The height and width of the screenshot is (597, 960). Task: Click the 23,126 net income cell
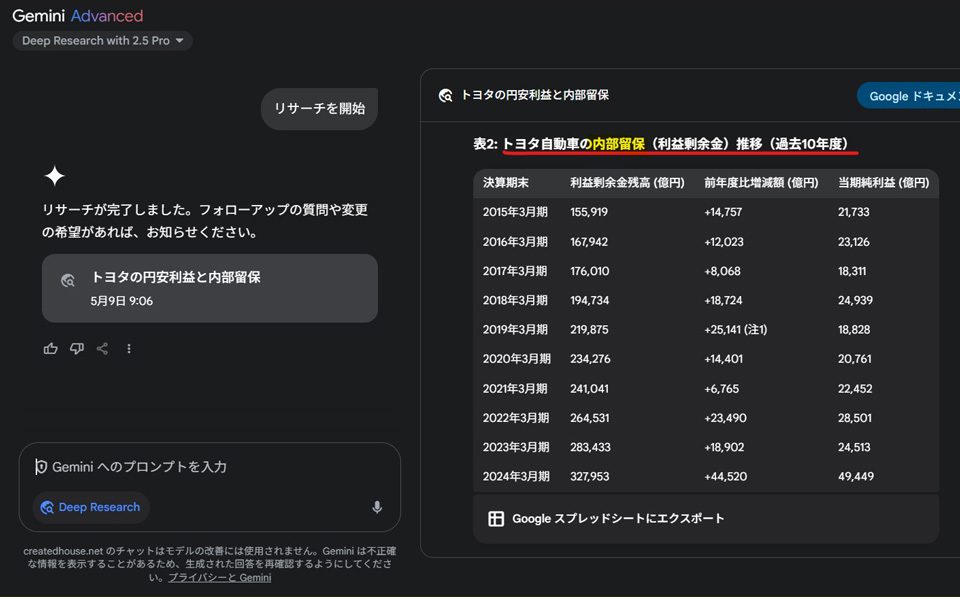(853, 242)
